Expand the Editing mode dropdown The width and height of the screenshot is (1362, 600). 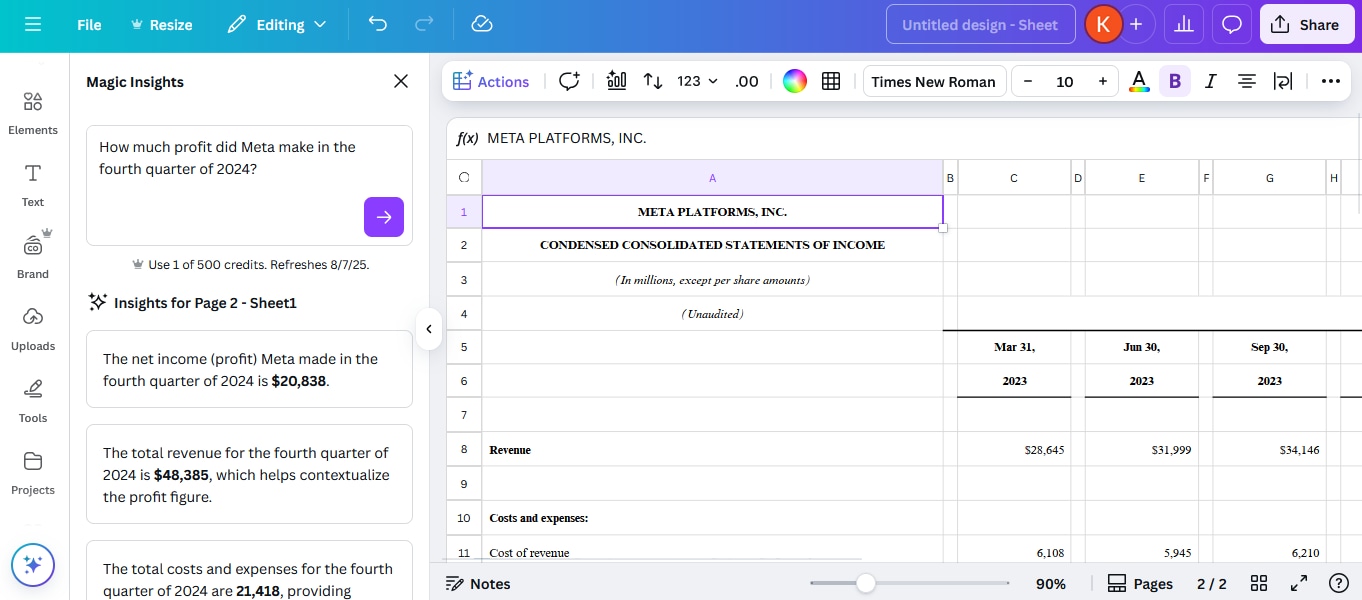point(277,25)
